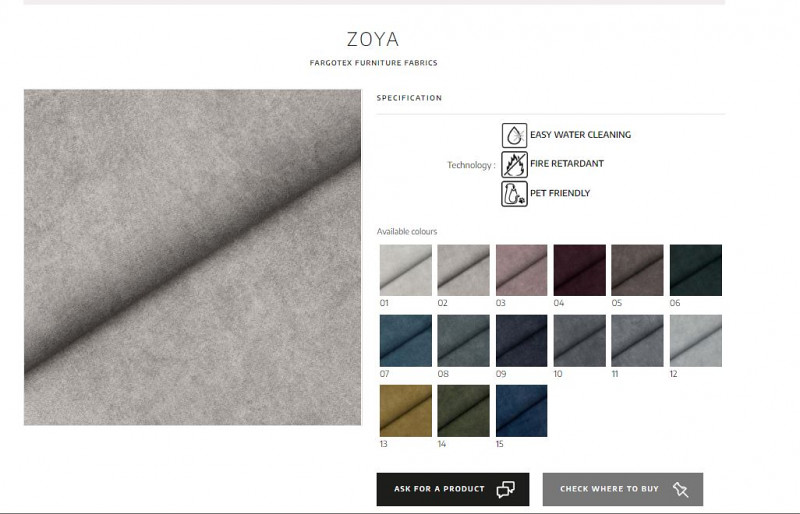Open the Ask For A Product form
Image resolution: width=800 pixels, height=514 pixels.
(x=453, y=489)
